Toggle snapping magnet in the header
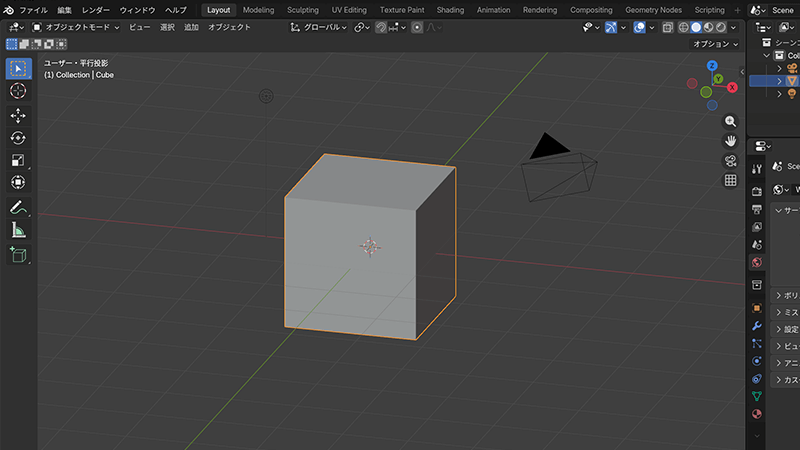 point(382,27)
